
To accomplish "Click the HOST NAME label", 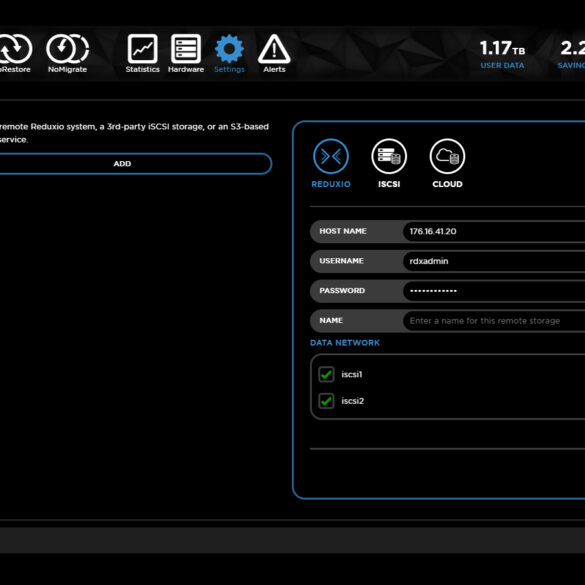I will (x=343, y=231).
